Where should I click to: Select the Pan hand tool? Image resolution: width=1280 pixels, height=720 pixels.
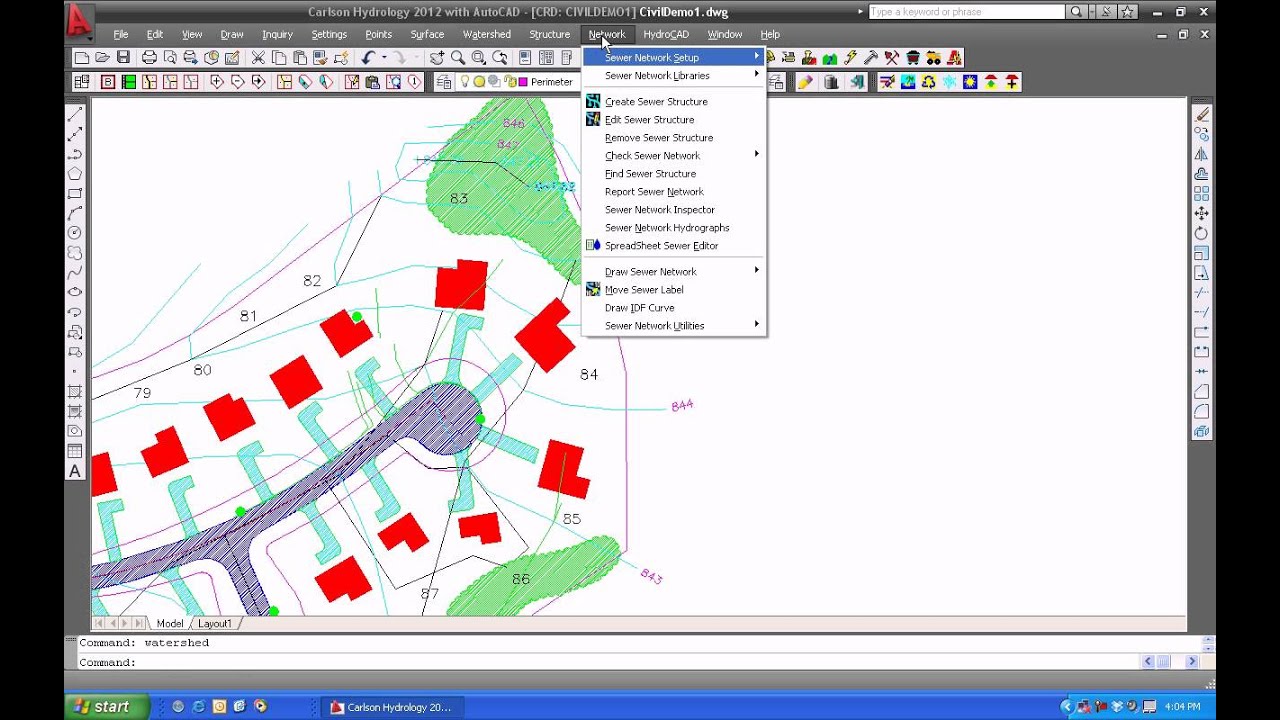tap(437, 58)
